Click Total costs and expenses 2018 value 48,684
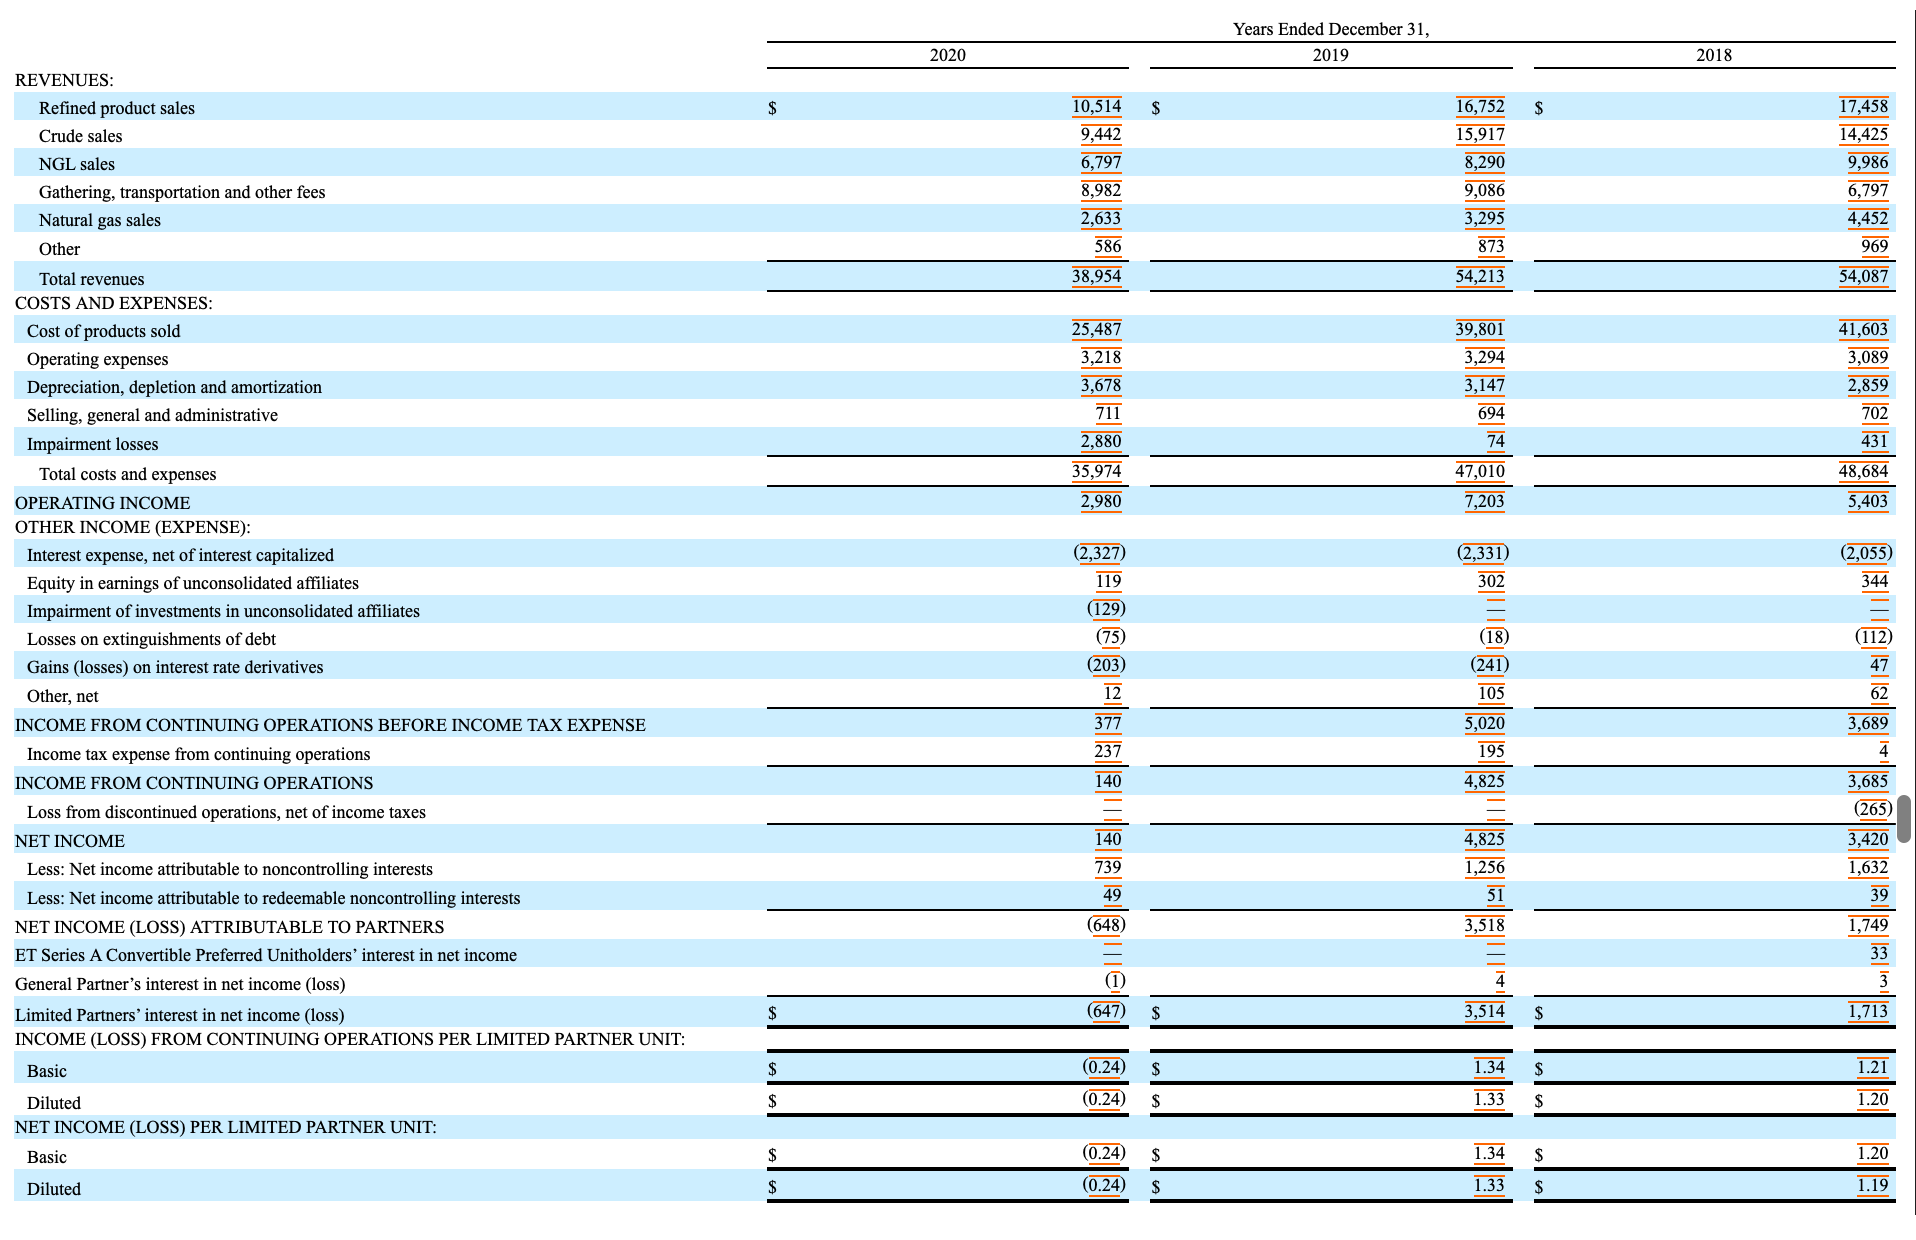 click(1863, 471)
